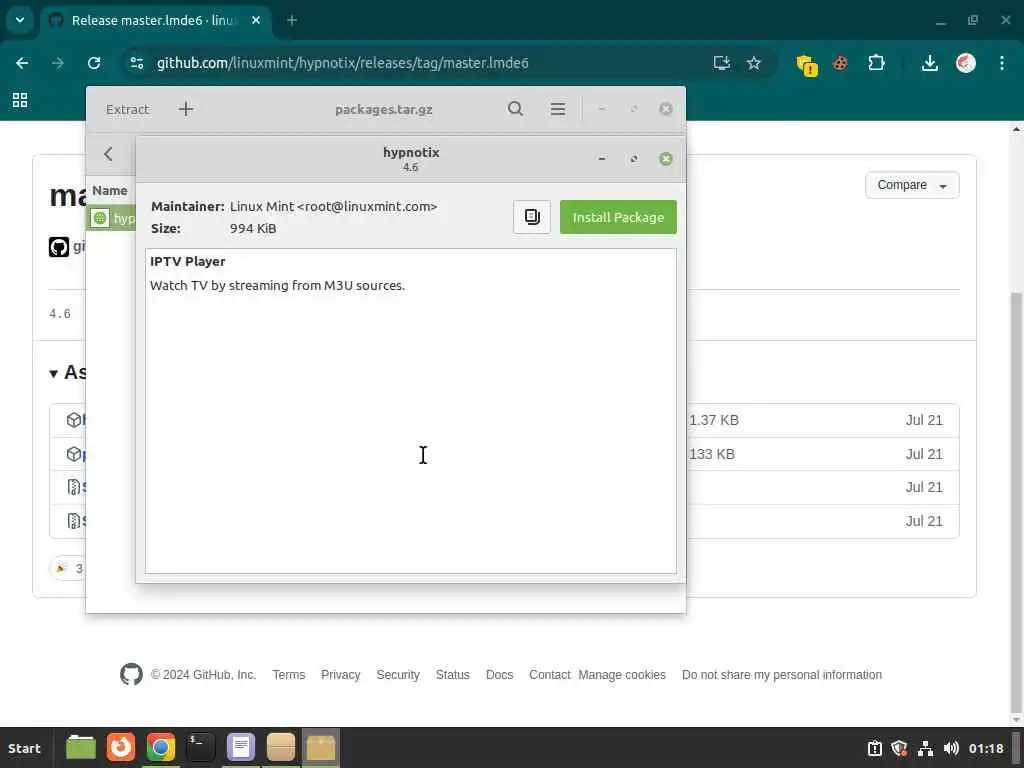Click the IPTV Player description text area
The width and height of the screenshot is (1024, 768).
pyautogui.click(x=411, y=411)
